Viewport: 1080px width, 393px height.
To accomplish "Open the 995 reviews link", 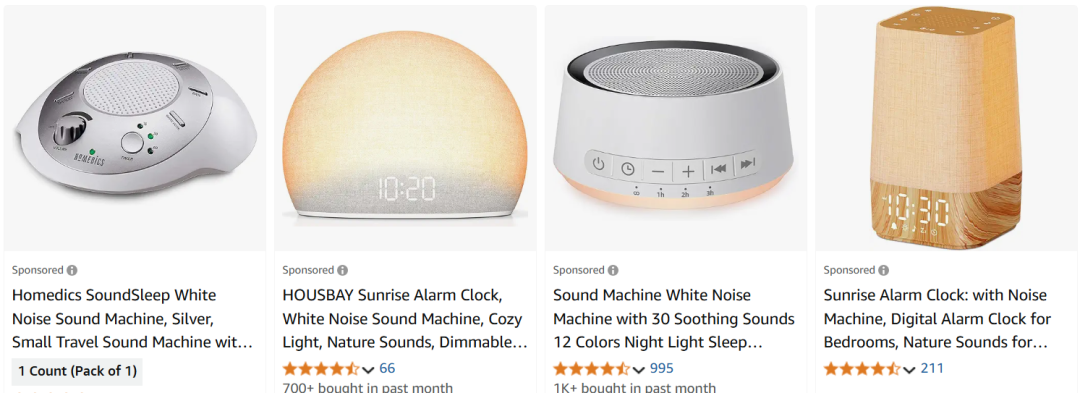I will point(661,369).
